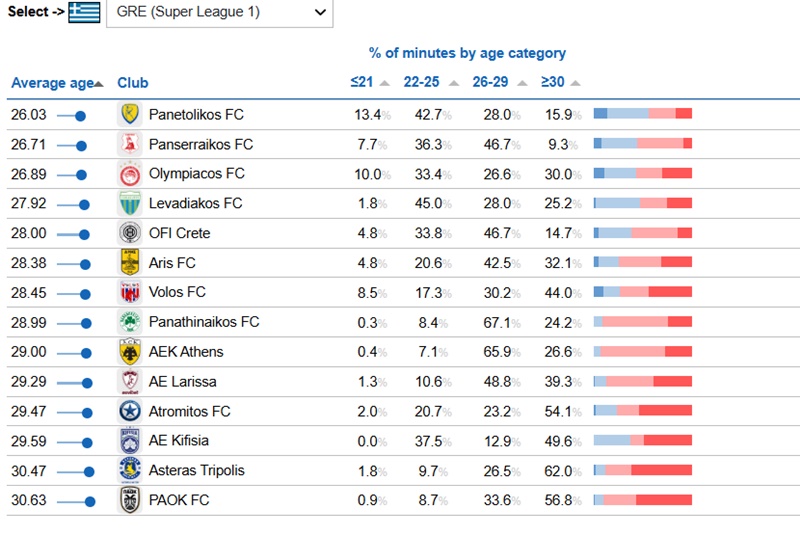This screenshot has width=800, height=535.
Task: Sort by the ≥30 age column
Action: click(x=553, y=83)
